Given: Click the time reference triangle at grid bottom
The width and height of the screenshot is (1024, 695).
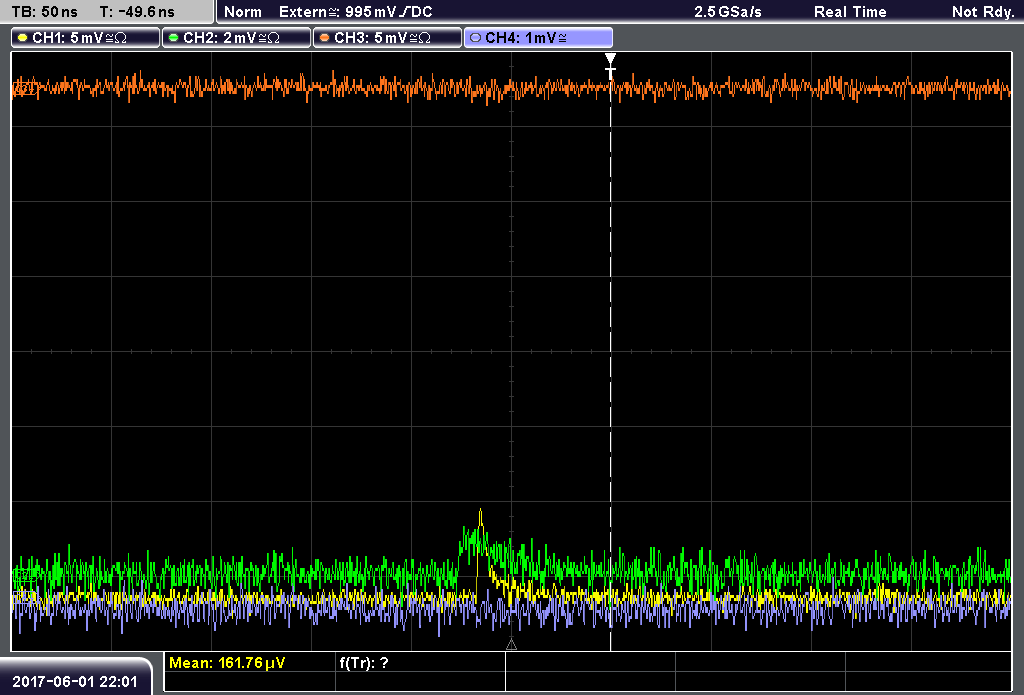Looking at the screenshot, I should pyautogui.click(x=511, y=645).
